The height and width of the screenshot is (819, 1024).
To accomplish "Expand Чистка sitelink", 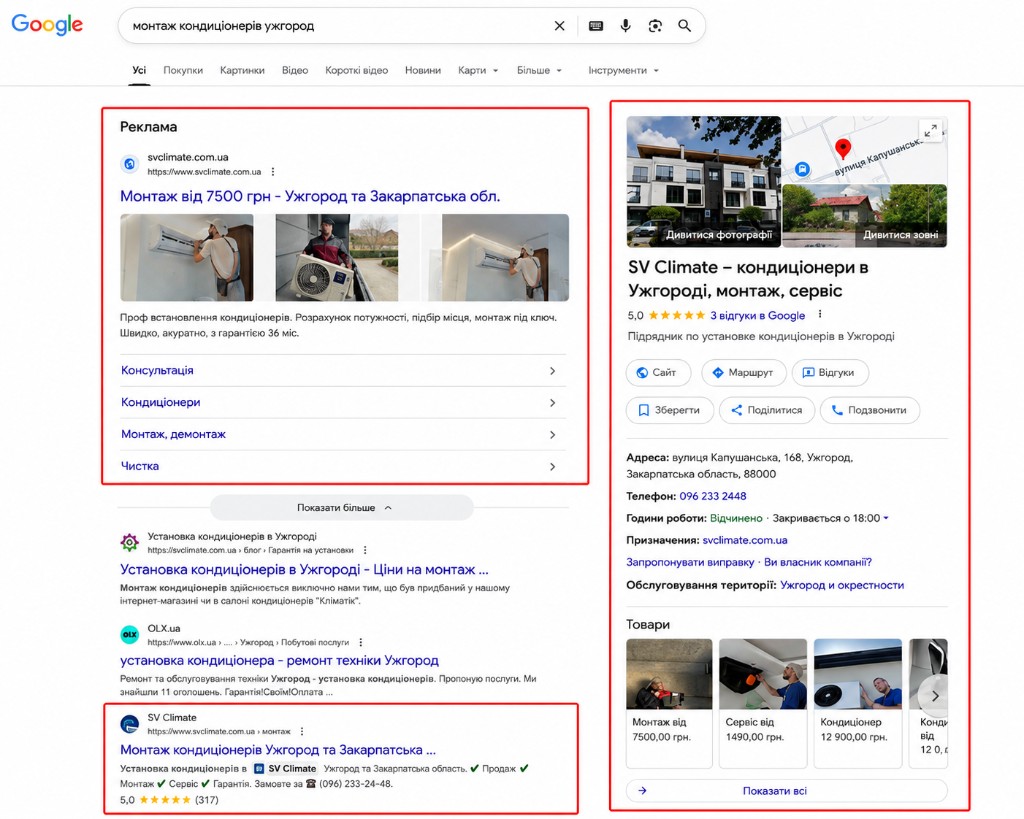I will (x=343, y=466).
